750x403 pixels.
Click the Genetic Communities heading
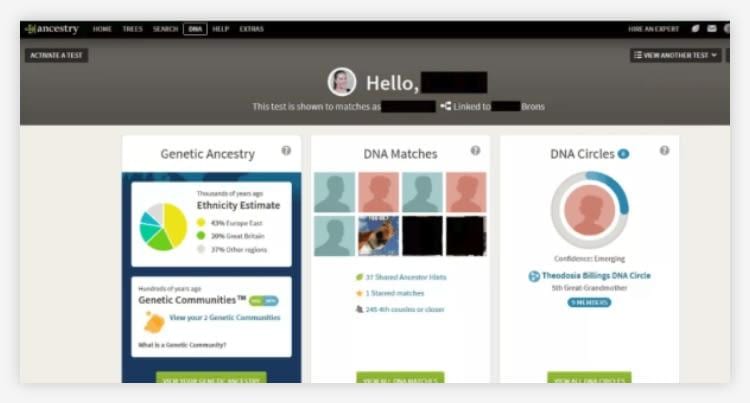pyautogui.click(x=192, y=300)
